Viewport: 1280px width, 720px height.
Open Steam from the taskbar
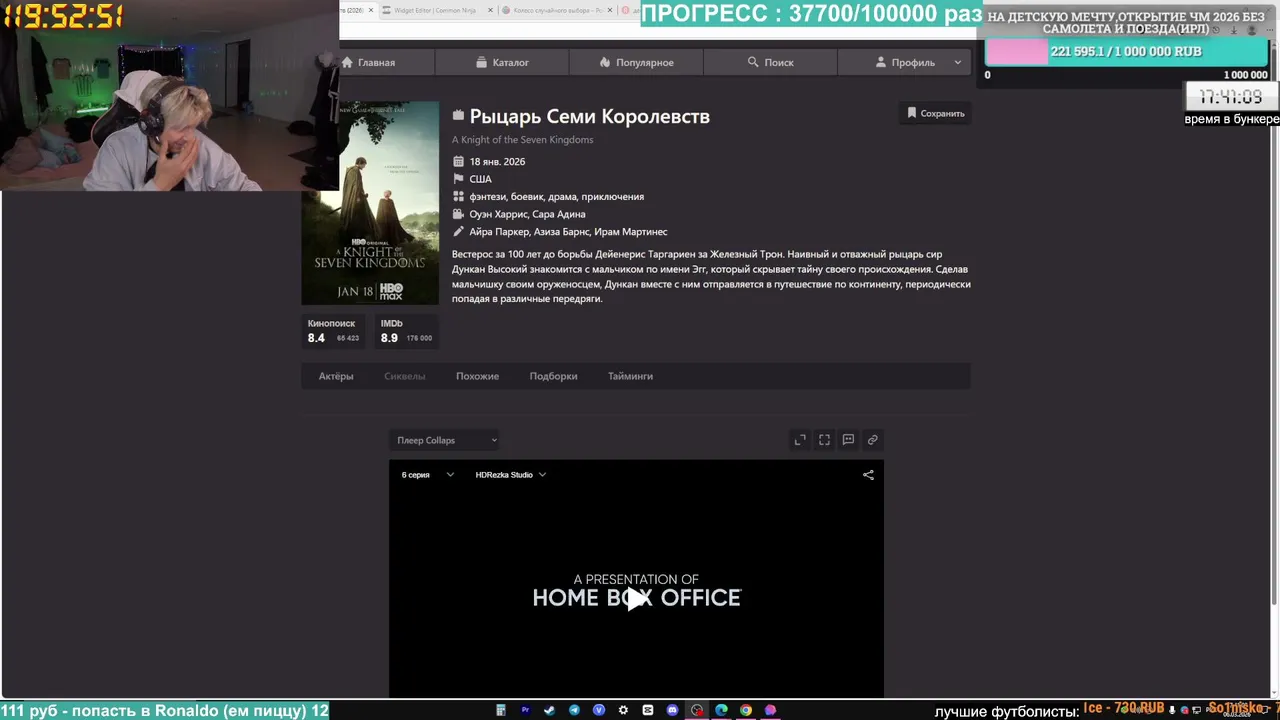tap(549, 710)
